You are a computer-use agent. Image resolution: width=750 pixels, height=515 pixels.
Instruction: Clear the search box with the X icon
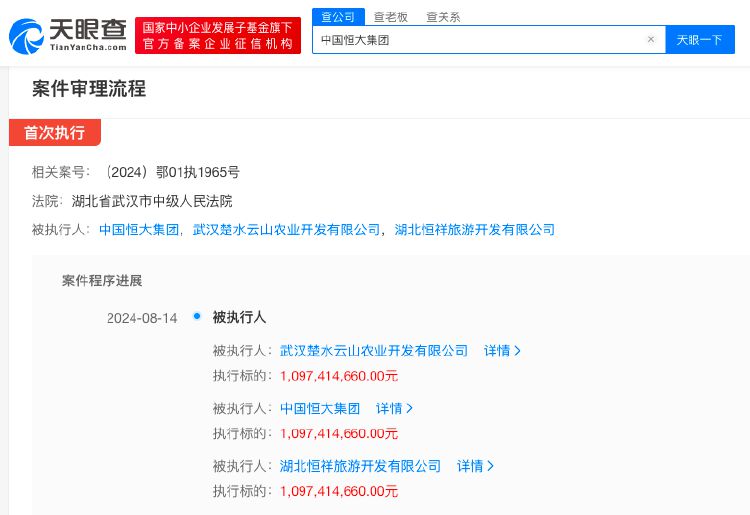[651, 40]
